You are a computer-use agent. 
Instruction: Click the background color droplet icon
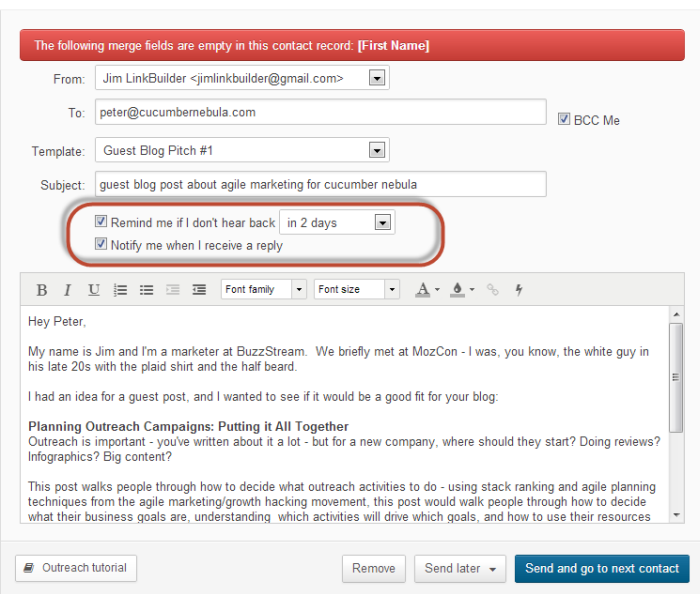pos(457,290)
